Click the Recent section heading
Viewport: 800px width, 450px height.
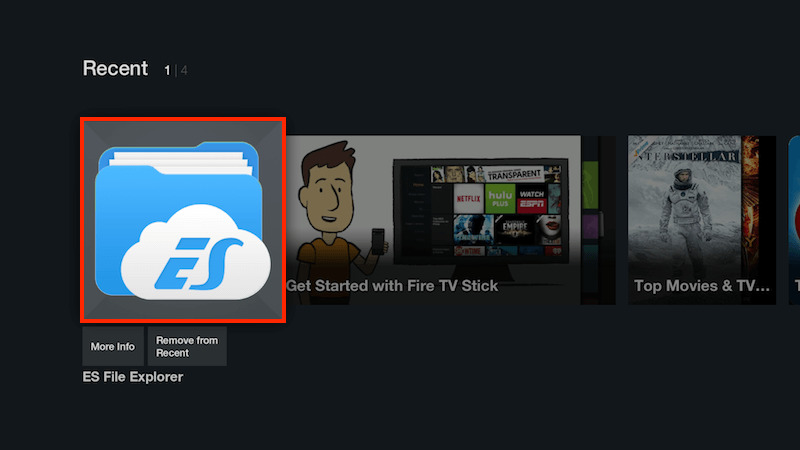[115, 68]
